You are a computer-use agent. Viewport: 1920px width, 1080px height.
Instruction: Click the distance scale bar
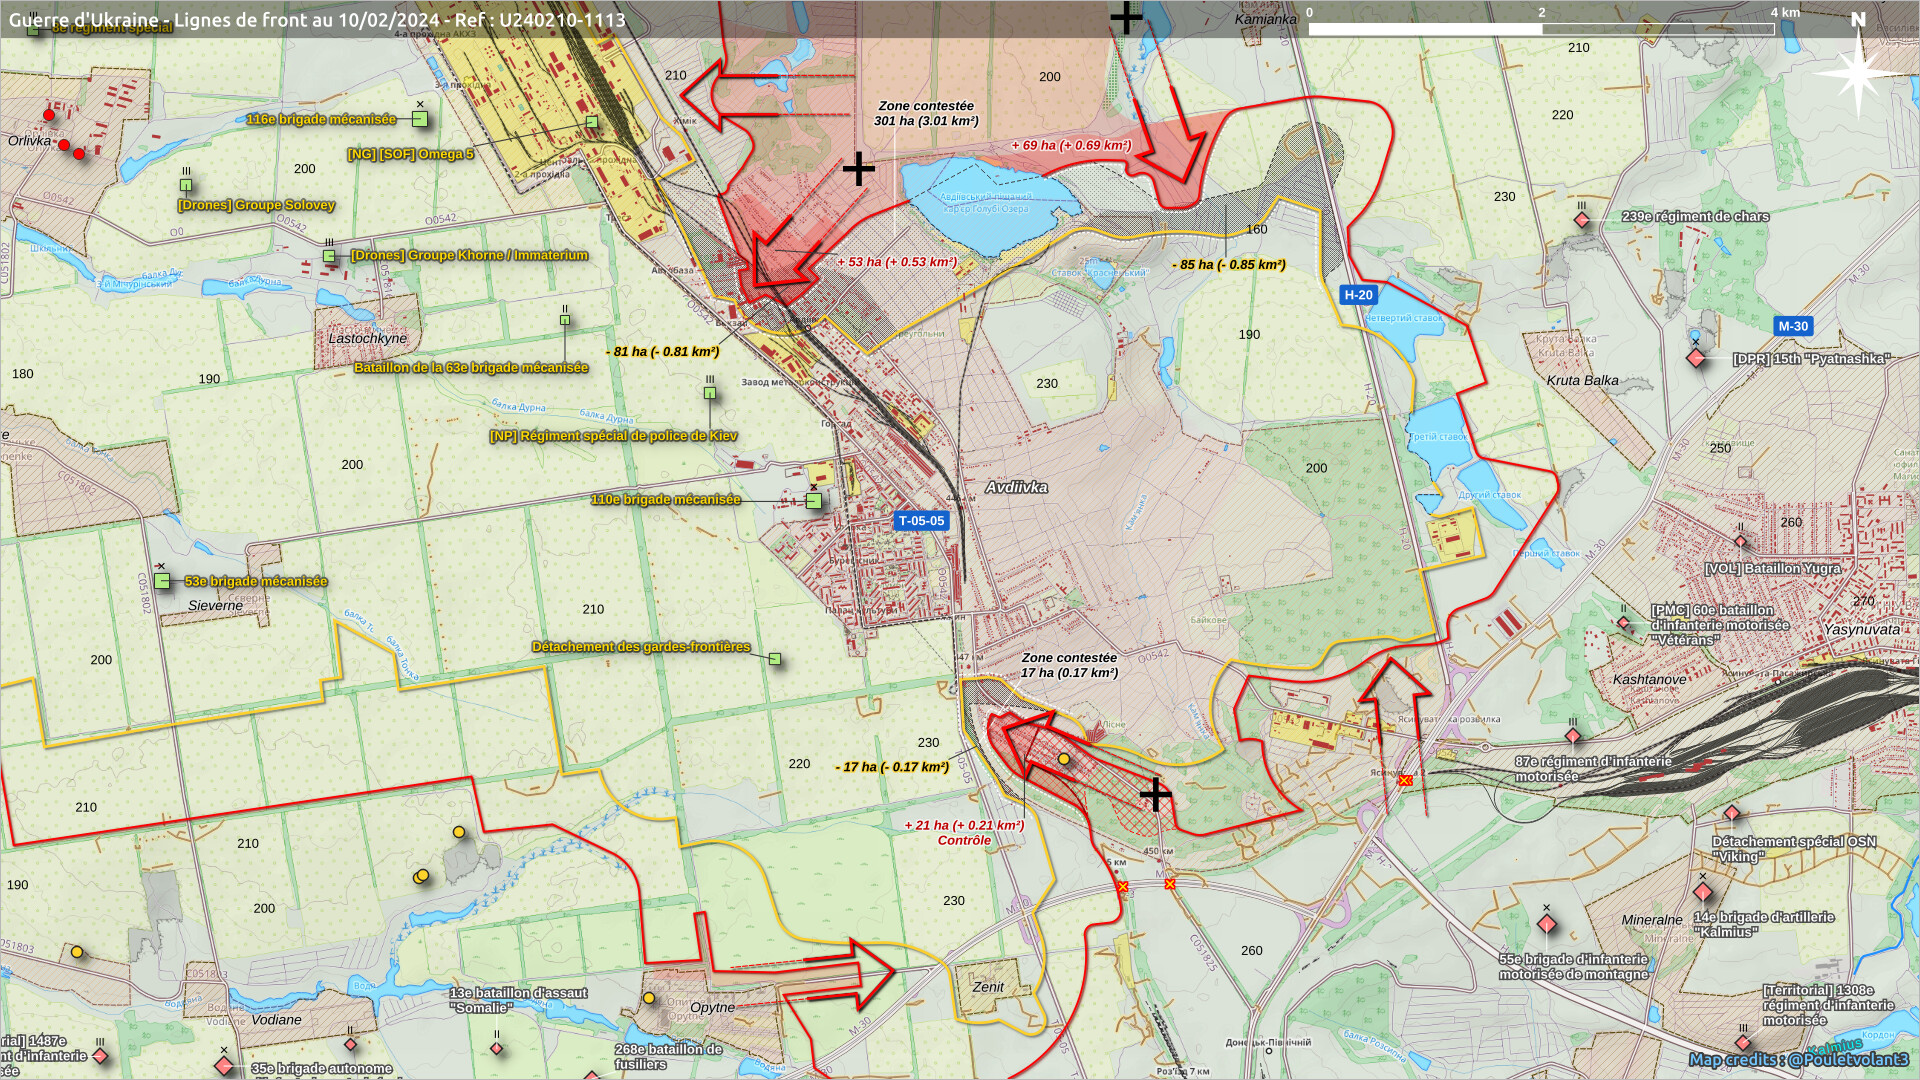click(x=1541, y=29)
